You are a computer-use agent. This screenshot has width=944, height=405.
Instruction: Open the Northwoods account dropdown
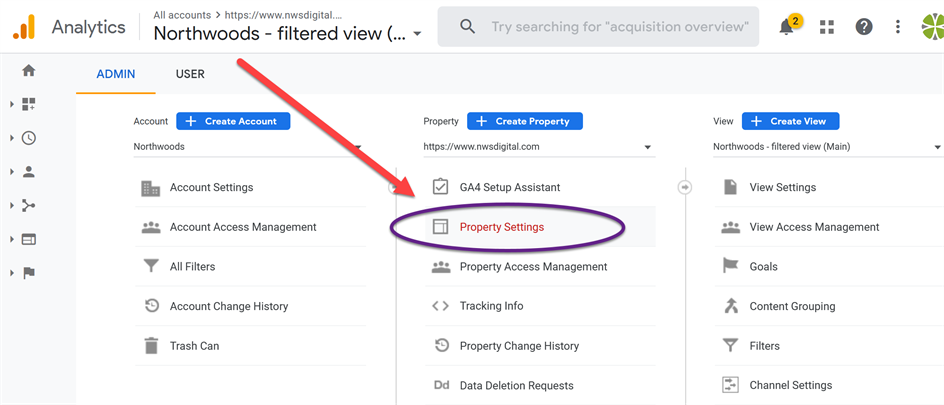[249, 147]
